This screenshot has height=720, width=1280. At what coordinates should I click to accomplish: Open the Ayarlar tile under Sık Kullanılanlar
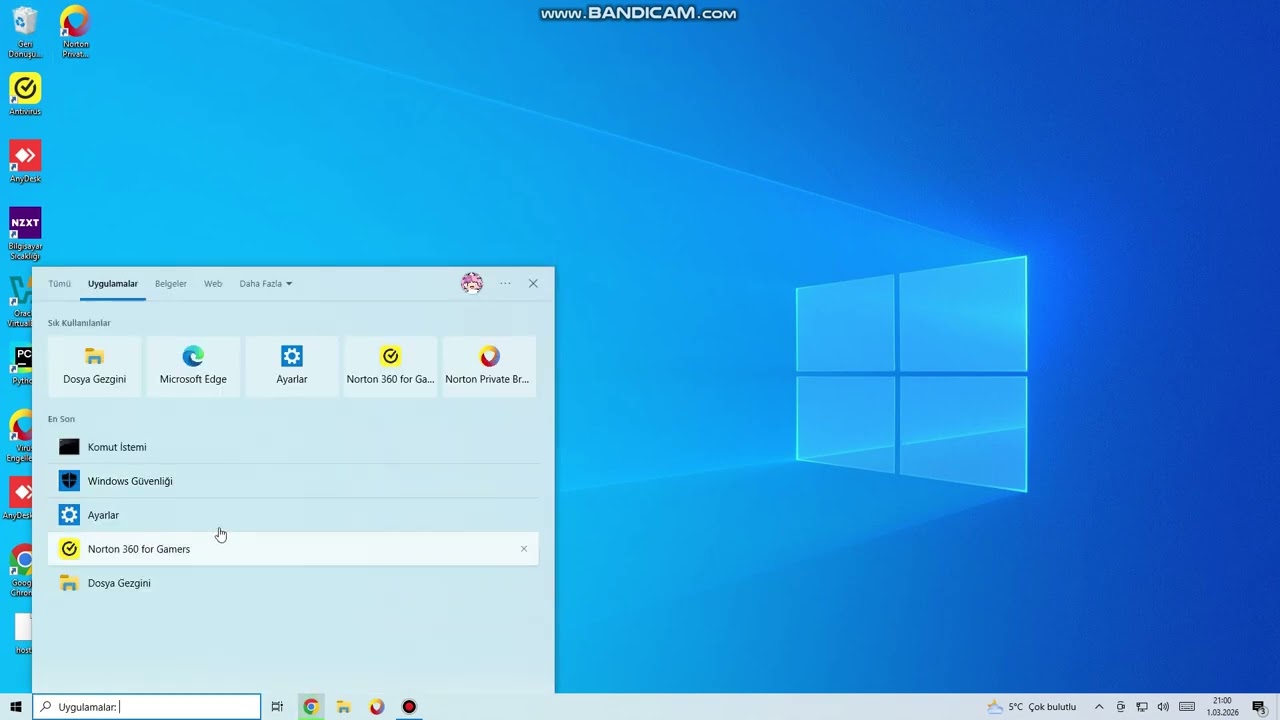292,366
